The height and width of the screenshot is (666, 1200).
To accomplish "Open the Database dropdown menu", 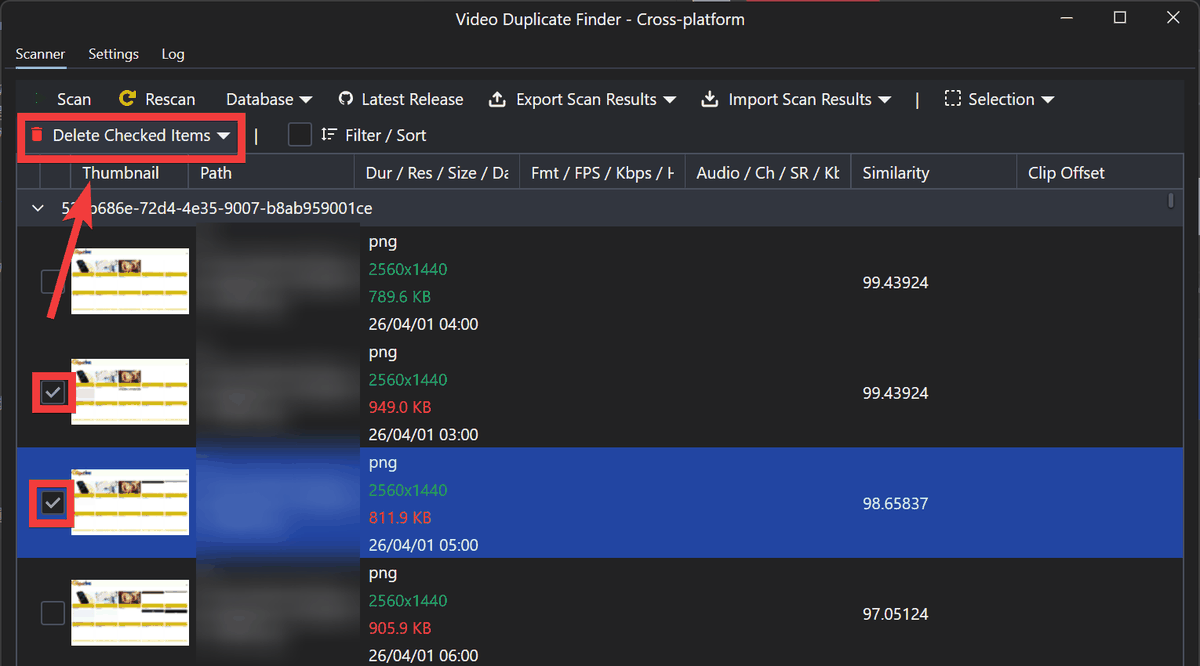I will click(x=268, y=99).
